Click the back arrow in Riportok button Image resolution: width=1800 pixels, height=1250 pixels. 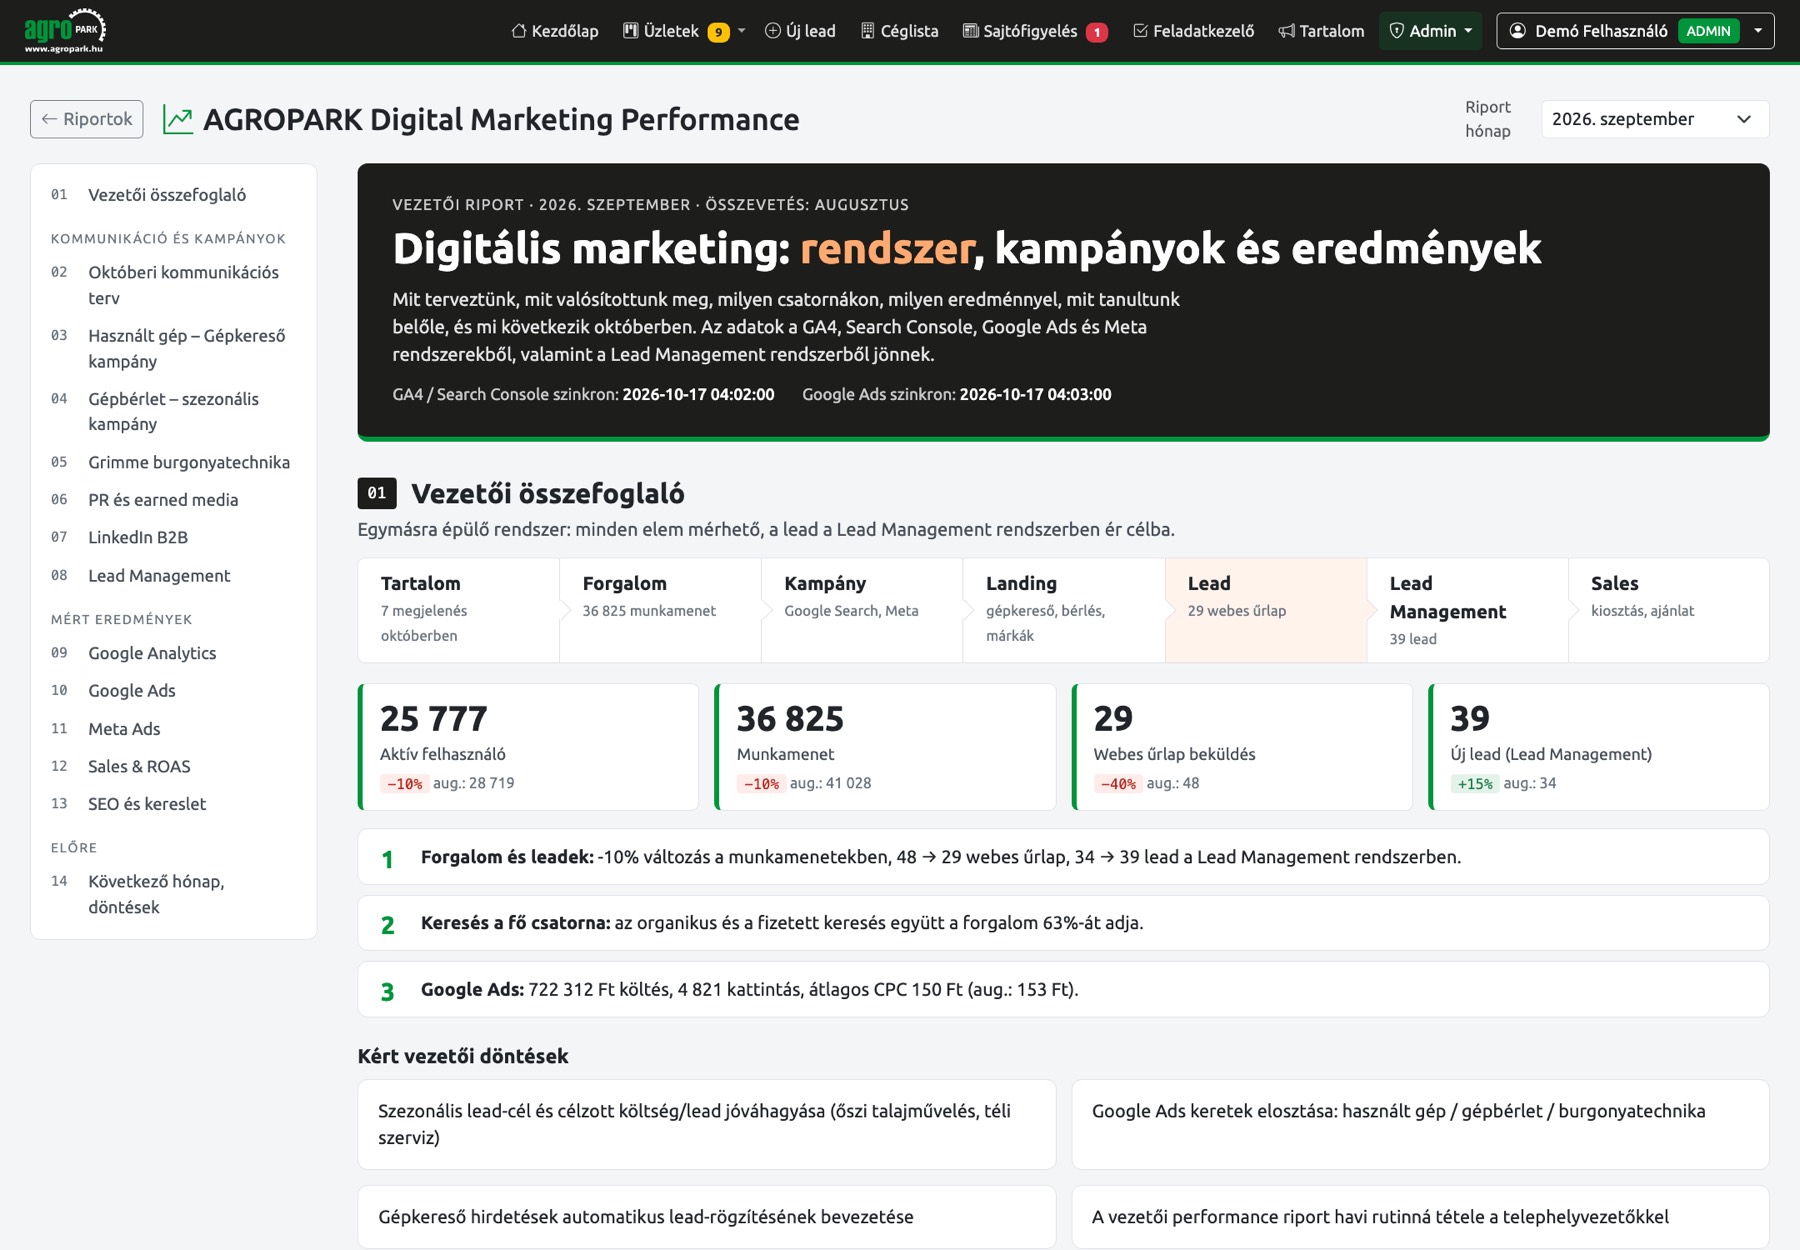pyautogui.click(x=49, y=119)
